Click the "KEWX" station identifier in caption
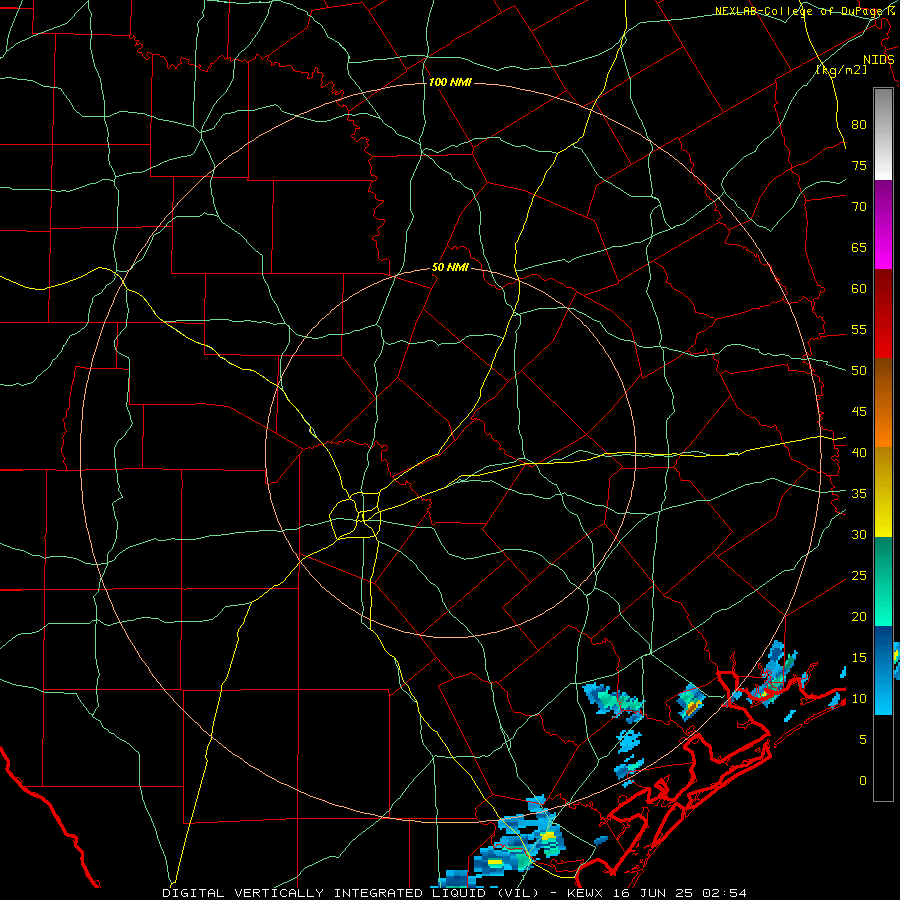The image size is (900, 900). point(589,893)
